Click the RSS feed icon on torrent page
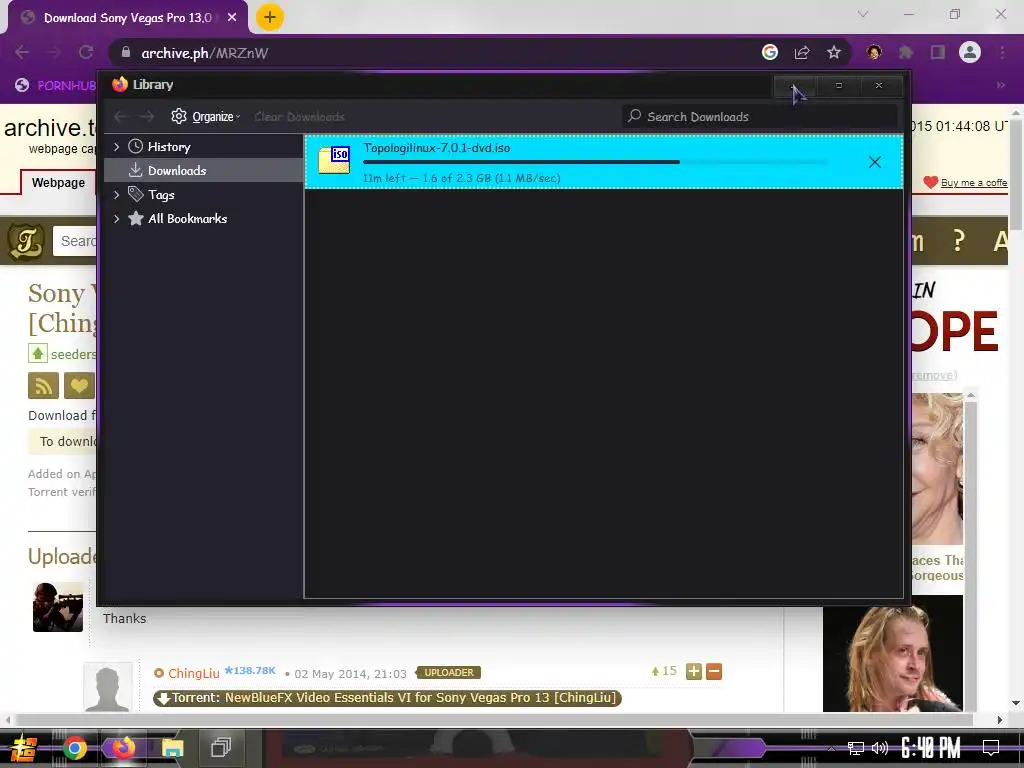The height and width of the screenshot is (768, 1024). pyautogui.click(x=43, y=385)
